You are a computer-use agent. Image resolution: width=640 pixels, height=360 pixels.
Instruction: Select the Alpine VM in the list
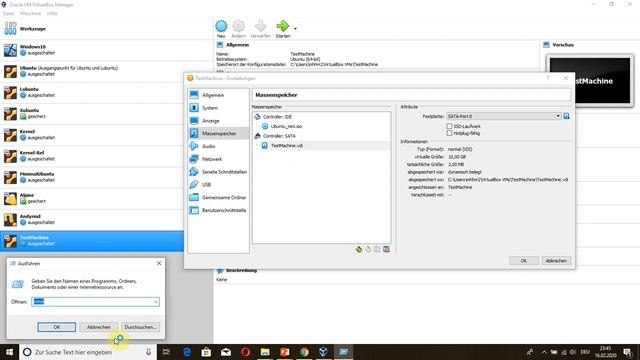[x=92, y=199]
